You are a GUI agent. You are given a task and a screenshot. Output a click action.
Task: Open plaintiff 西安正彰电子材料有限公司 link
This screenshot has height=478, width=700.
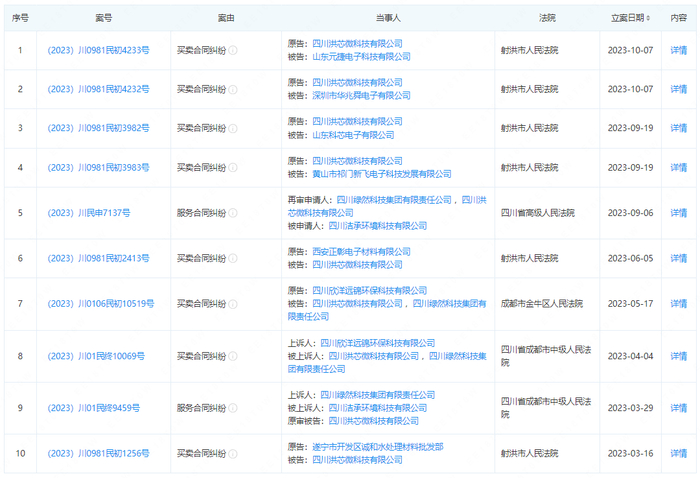pyautogui.click(x=361, y=252)
